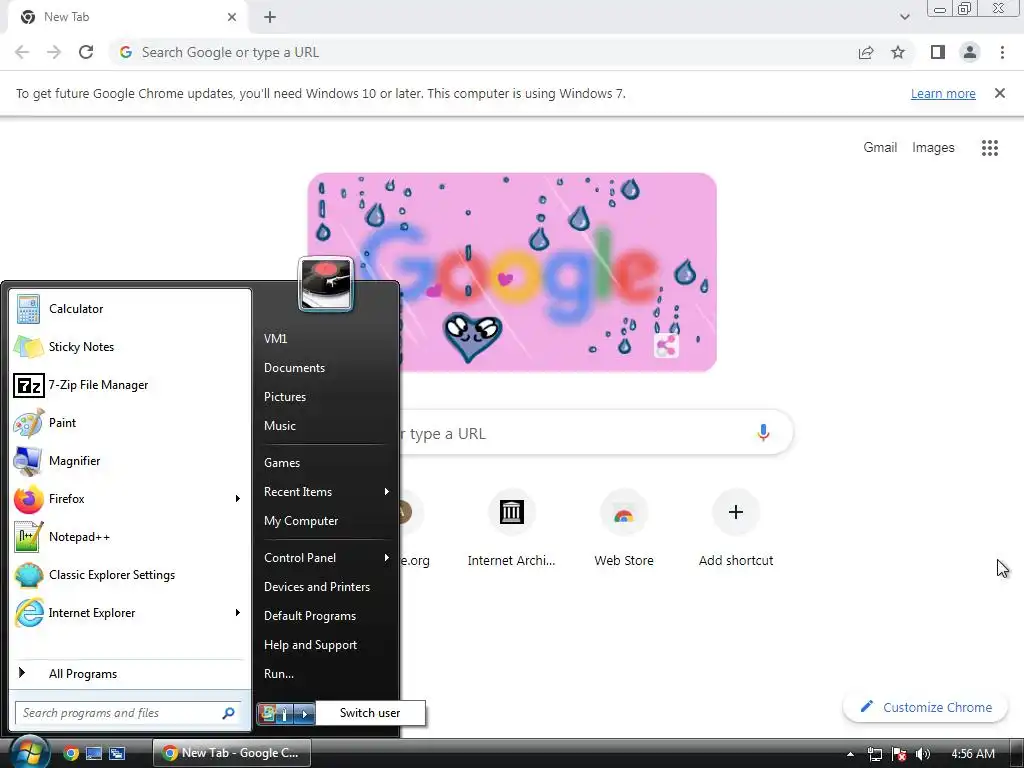Focus the Search programs and files box
The image size is (1024, 768).
pos(127,713)
